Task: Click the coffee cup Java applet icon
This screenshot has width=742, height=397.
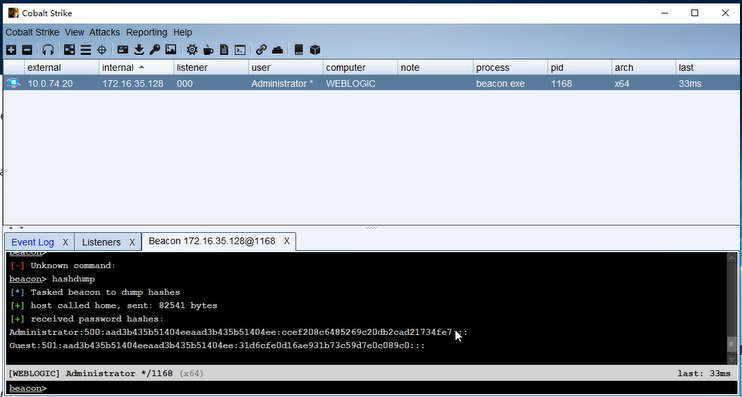Action: (x=208, y=50)
